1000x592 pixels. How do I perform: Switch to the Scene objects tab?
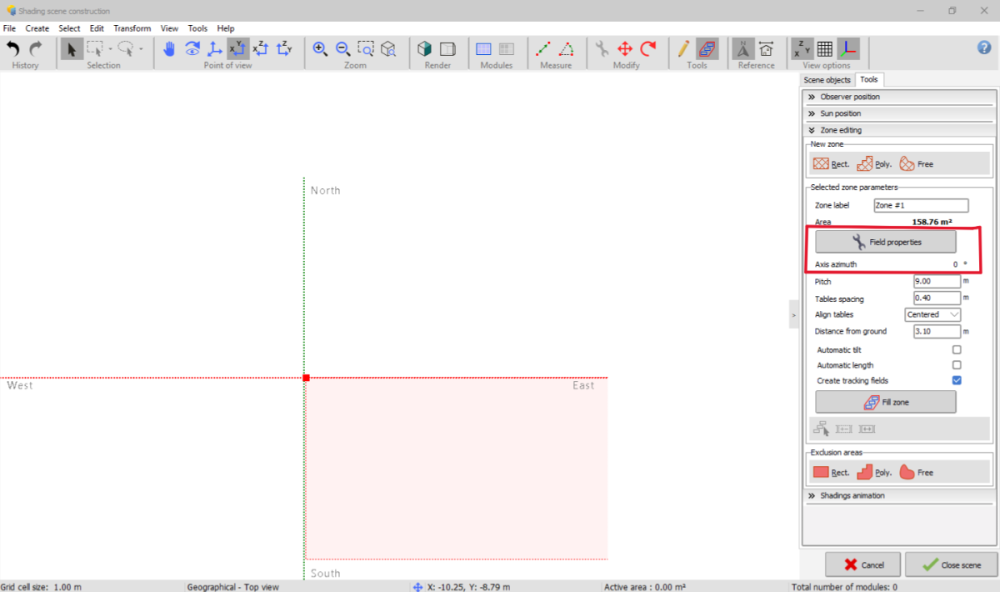826,80
